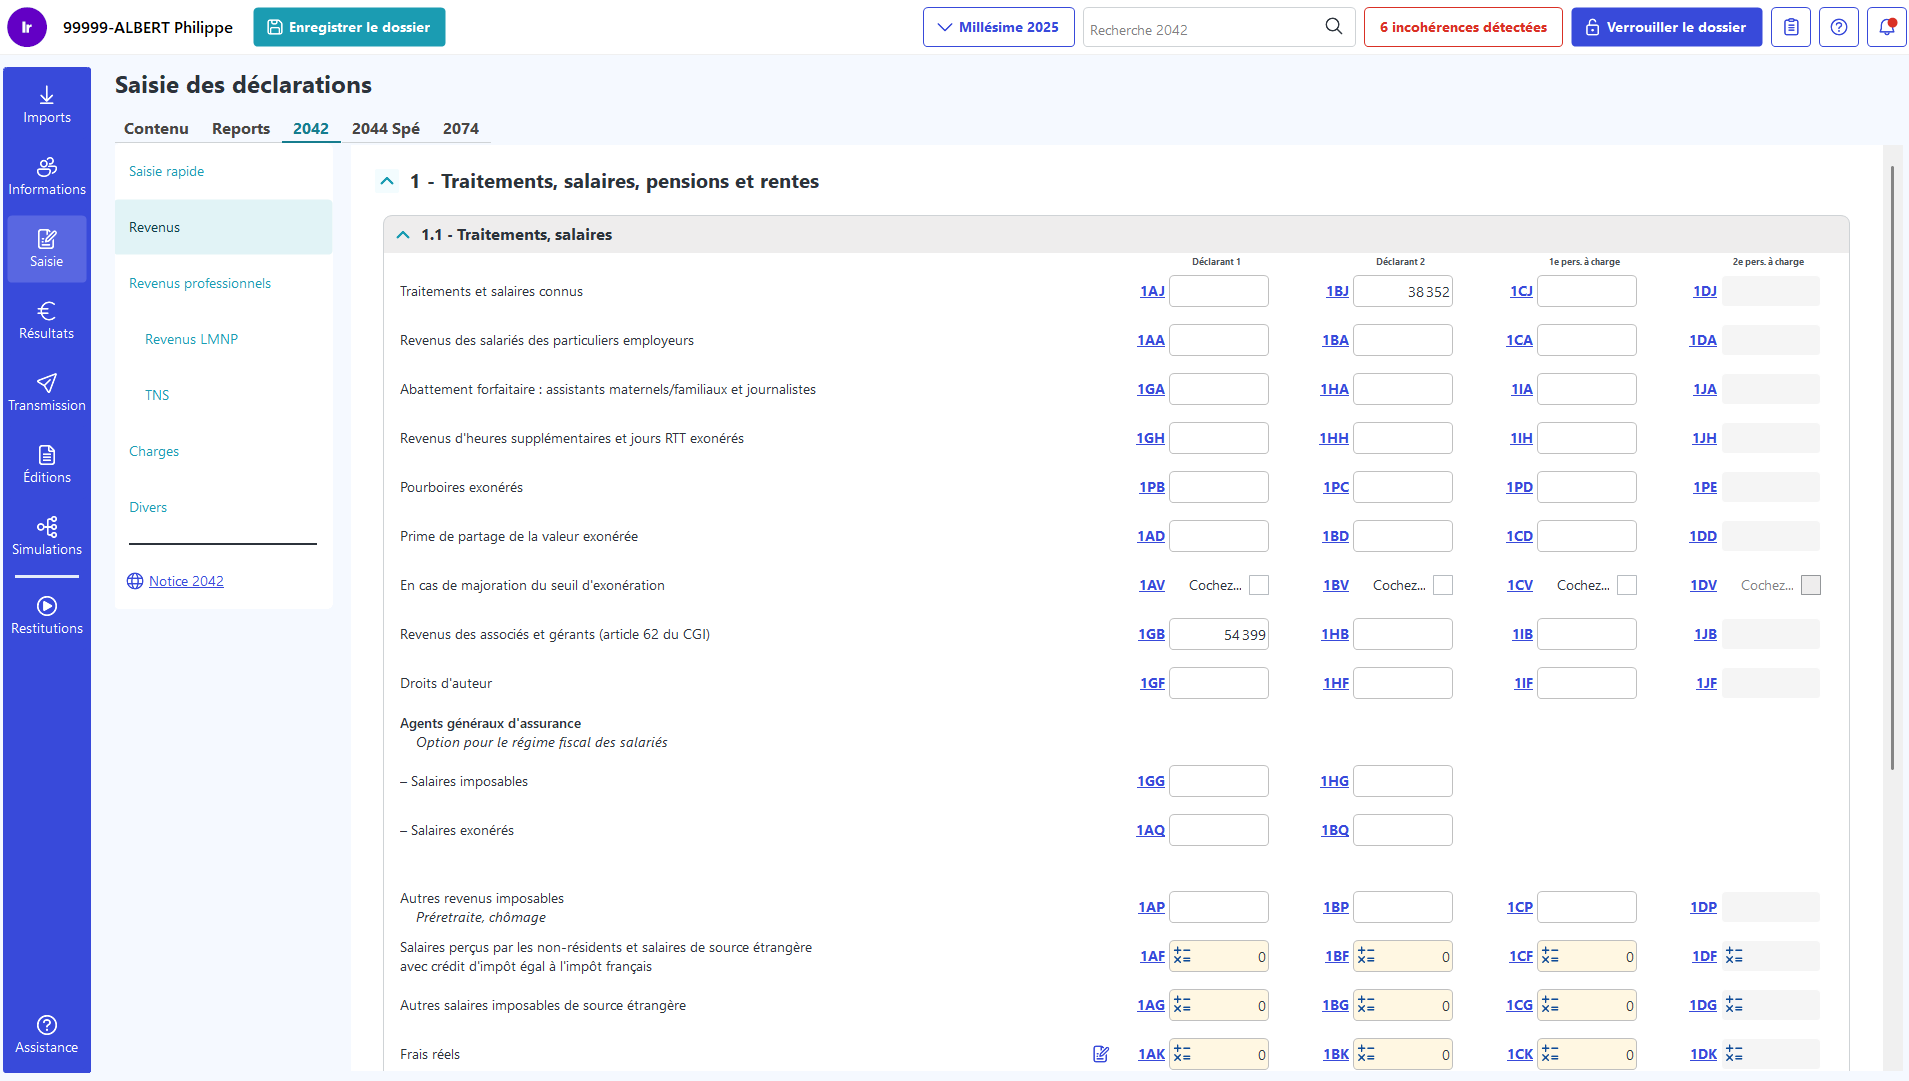Screen dimensions: 1909x1081
Task: Collapse section 1 Traitements, salaires, pensions
Action: (387, 182)
